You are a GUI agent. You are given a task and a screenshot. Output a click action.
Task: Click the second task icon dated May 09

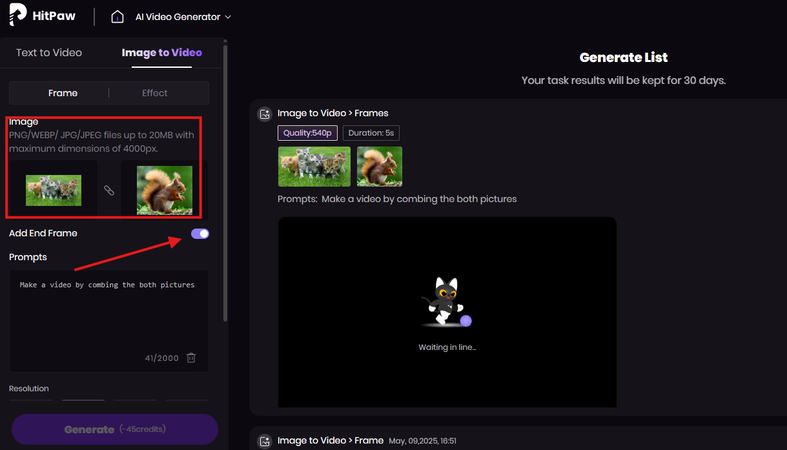click(265, 441)
